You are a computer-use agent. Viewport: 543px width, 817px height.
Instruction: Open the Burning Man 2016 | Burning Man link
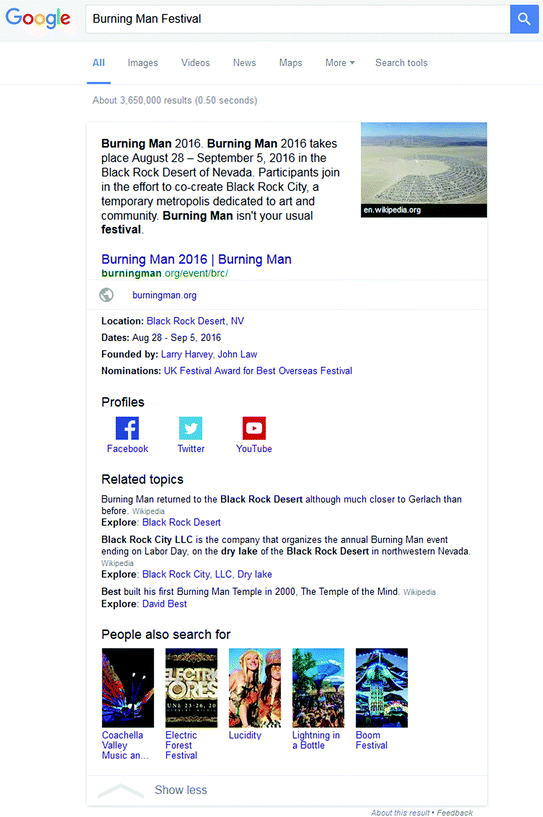click(196, 259)
